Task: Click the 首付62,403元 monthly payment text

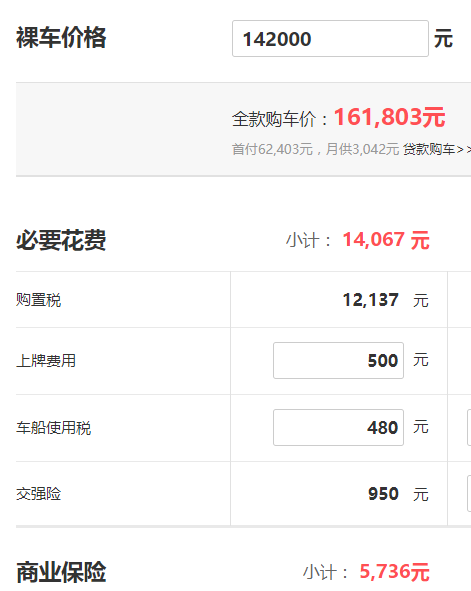Action: coord(315,149)
